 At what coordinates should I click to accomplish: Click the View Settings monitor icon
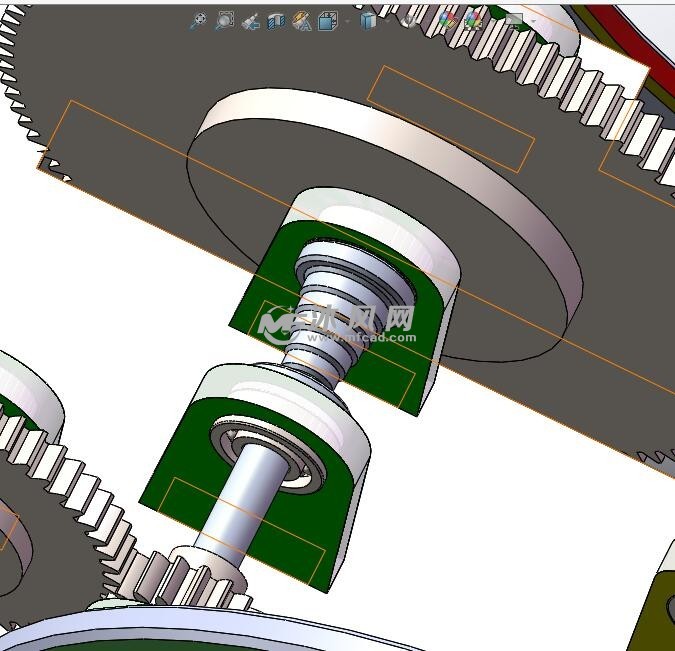click(x=513, y=21)
